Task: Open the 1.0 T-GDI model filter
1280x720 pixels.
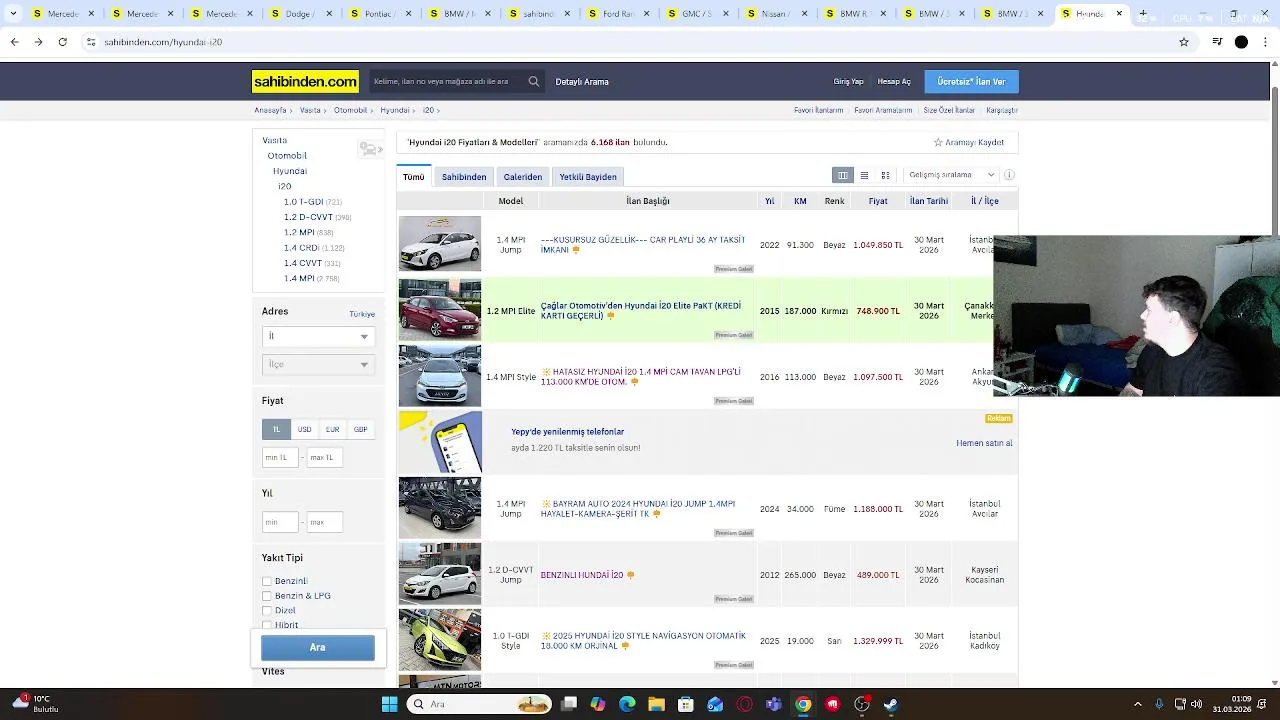Action: pos(303,202)
